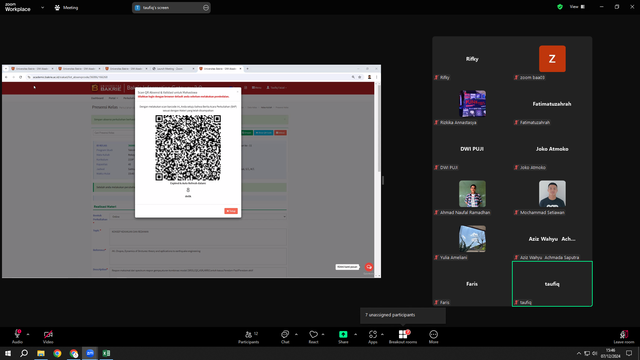Click the reload icon in shared browser
The width and height of the screenshot is (640, 360).
20,77
